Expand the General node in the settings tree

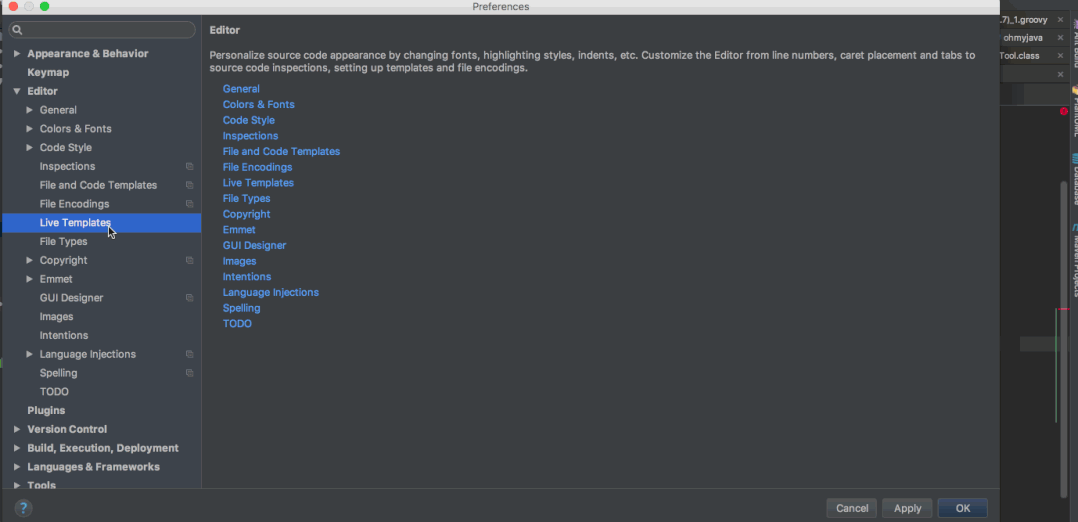pos(30,110)
